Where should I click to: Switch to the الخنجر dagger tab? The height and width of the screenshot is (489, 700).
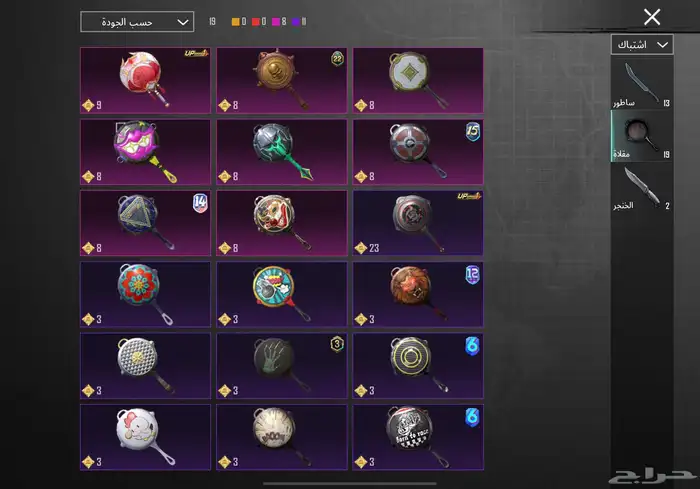[x=642, y=187]
